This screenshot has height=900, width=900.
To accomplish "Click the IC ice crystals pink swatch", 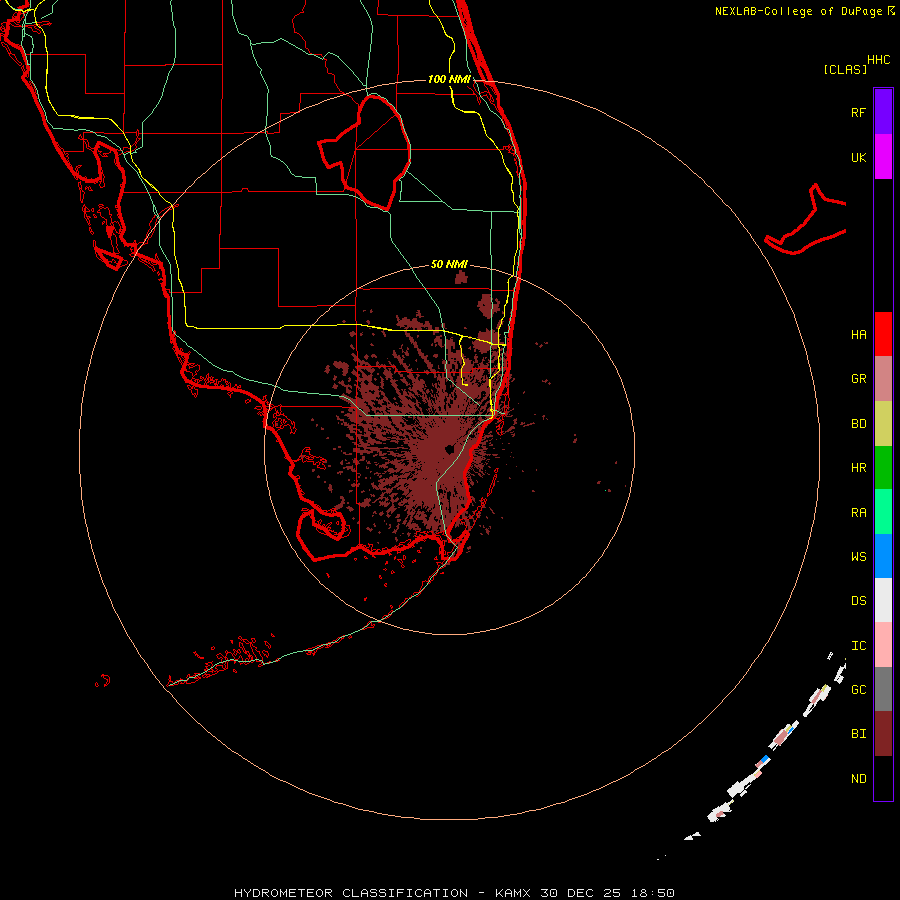I will (x=883, y=645).
